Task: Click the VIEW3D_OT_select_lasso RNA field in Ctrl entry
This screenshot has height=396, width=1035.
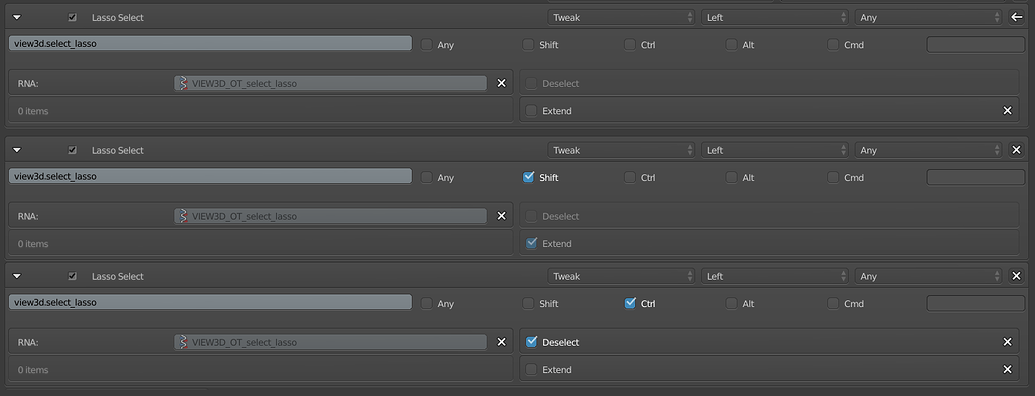Action: coord(331,342)
